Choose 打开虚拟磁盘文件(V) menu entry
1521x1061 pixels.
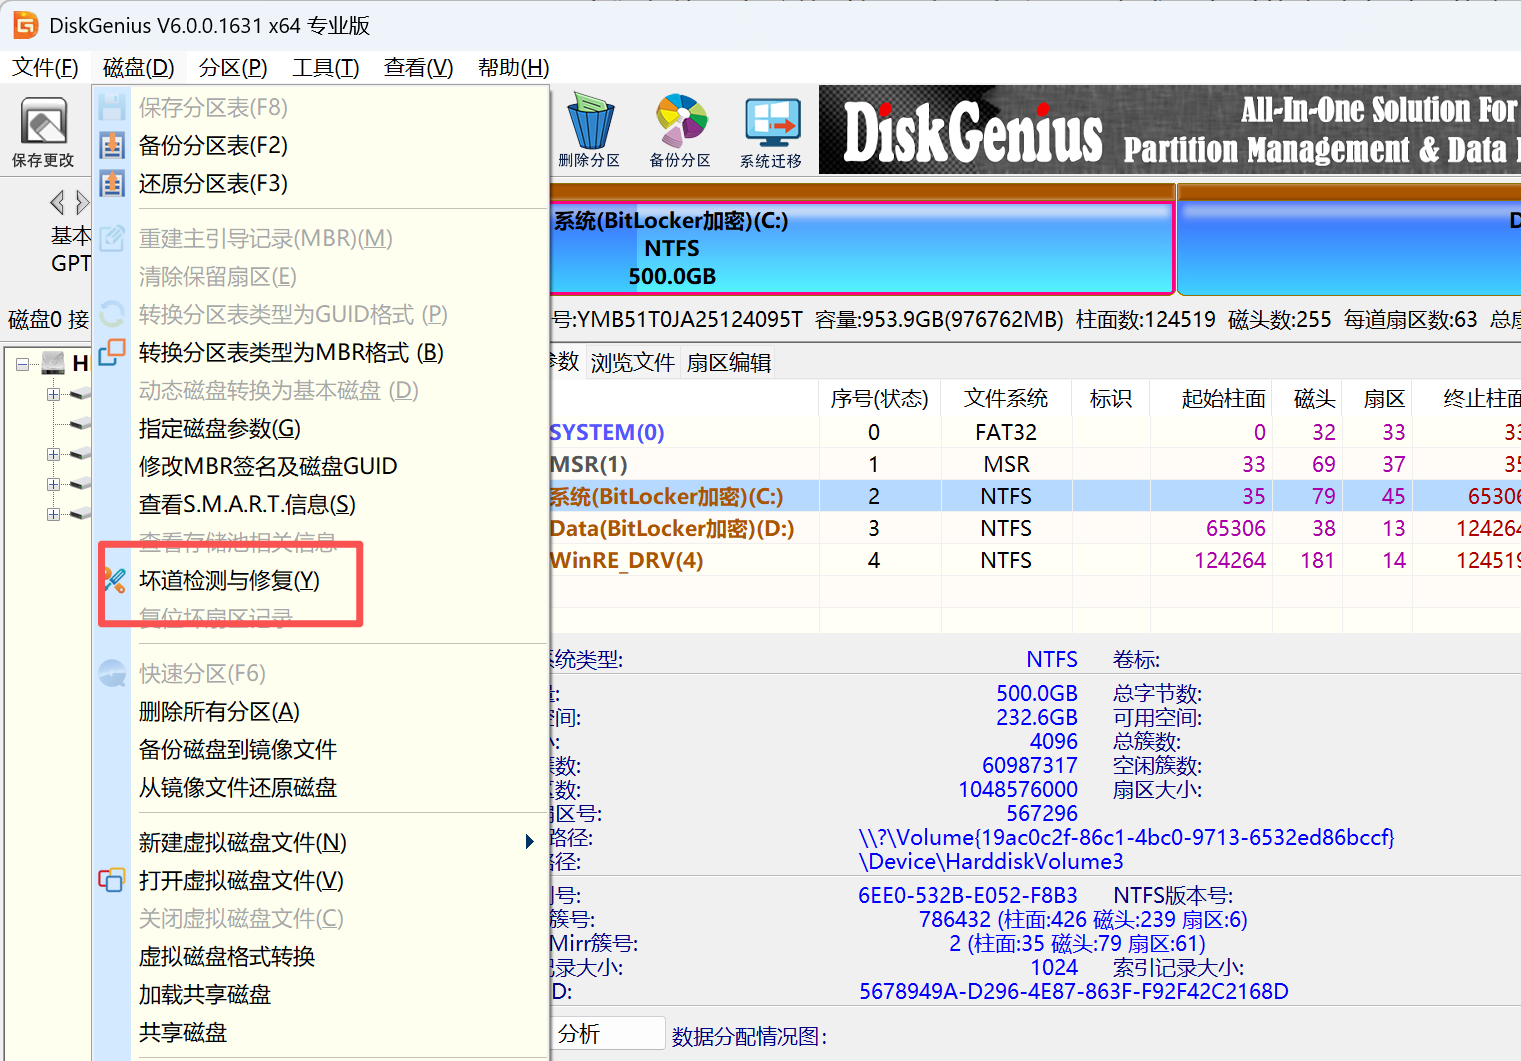coord(320,880)
